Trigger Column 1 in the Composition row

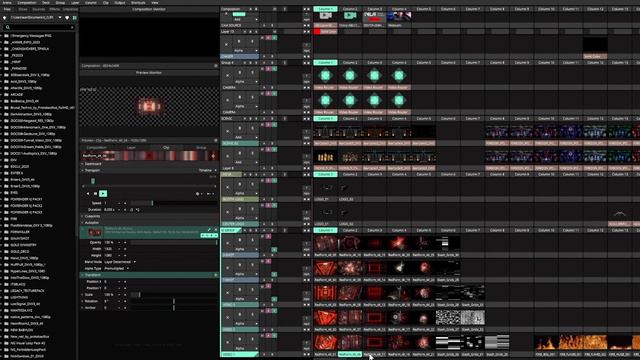(325, 9)
